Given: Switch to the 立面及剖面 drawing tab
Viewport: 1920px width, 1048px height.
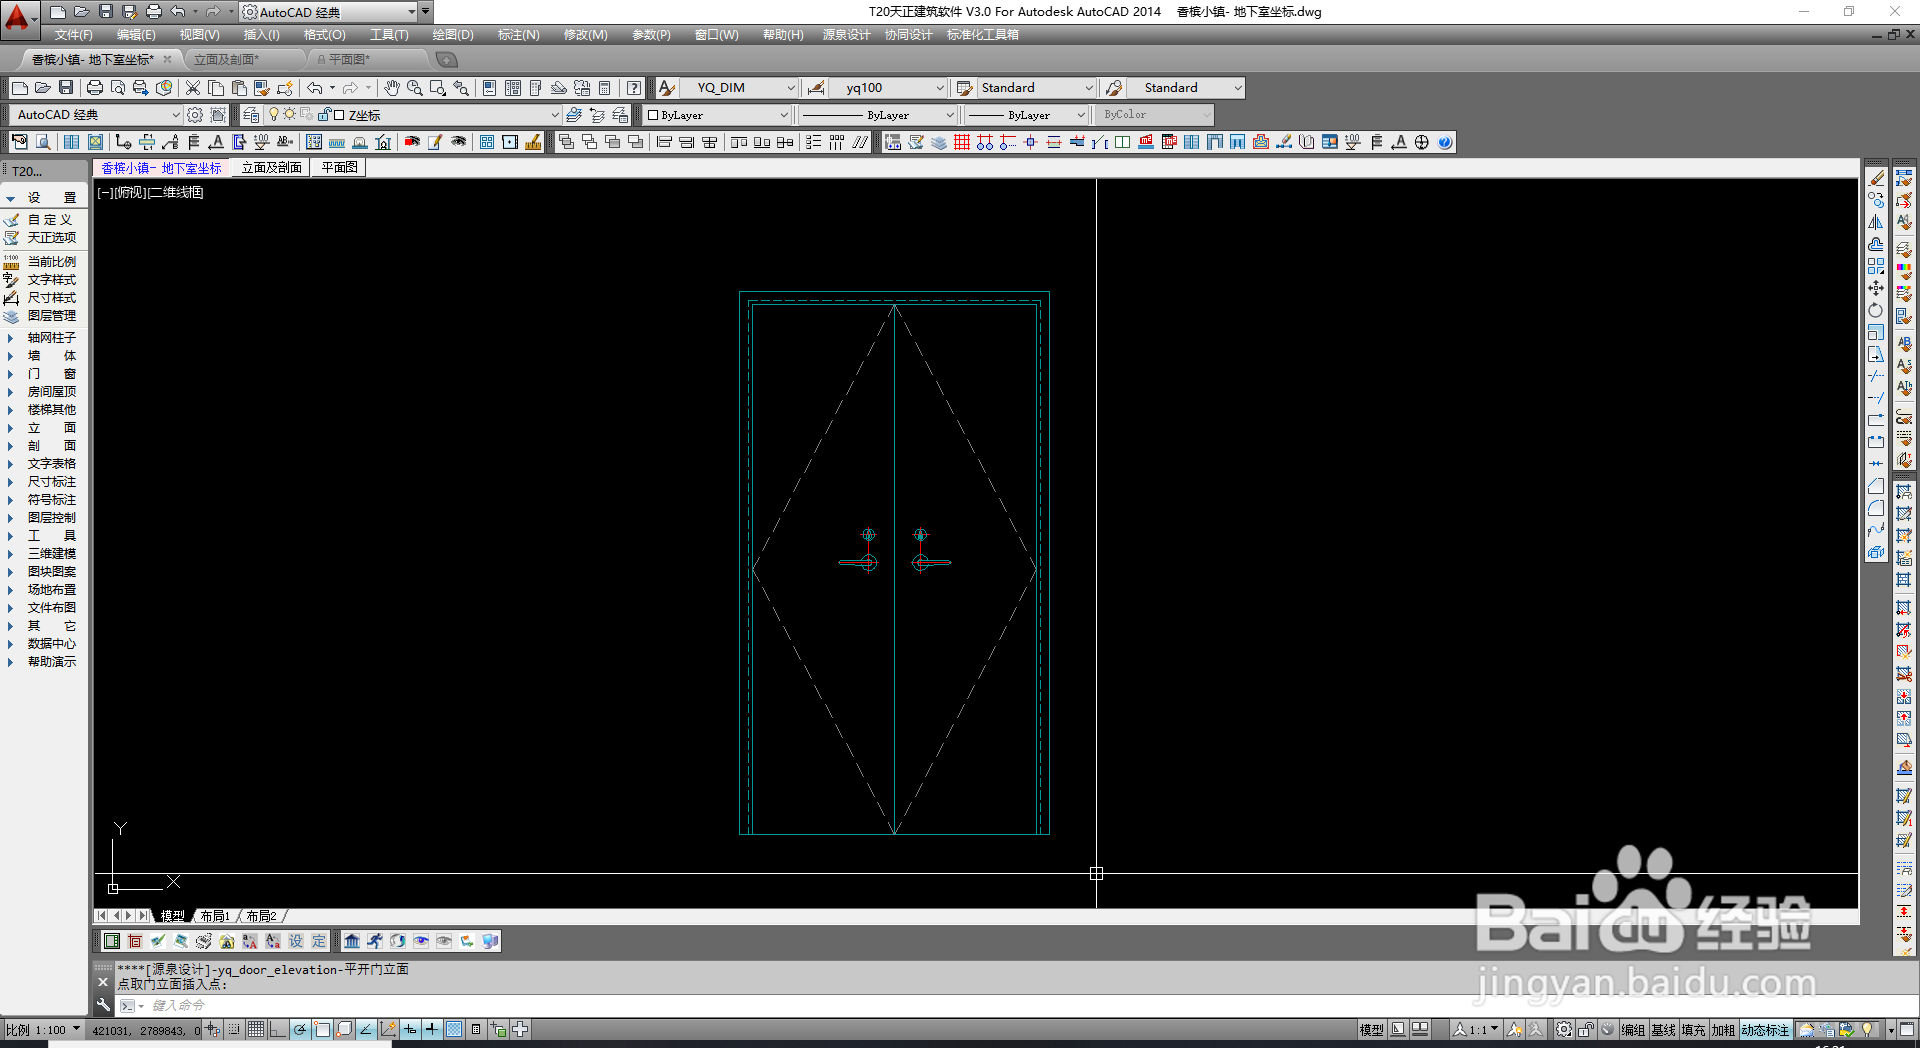Looking at the screenshot, I should (272, 168).
